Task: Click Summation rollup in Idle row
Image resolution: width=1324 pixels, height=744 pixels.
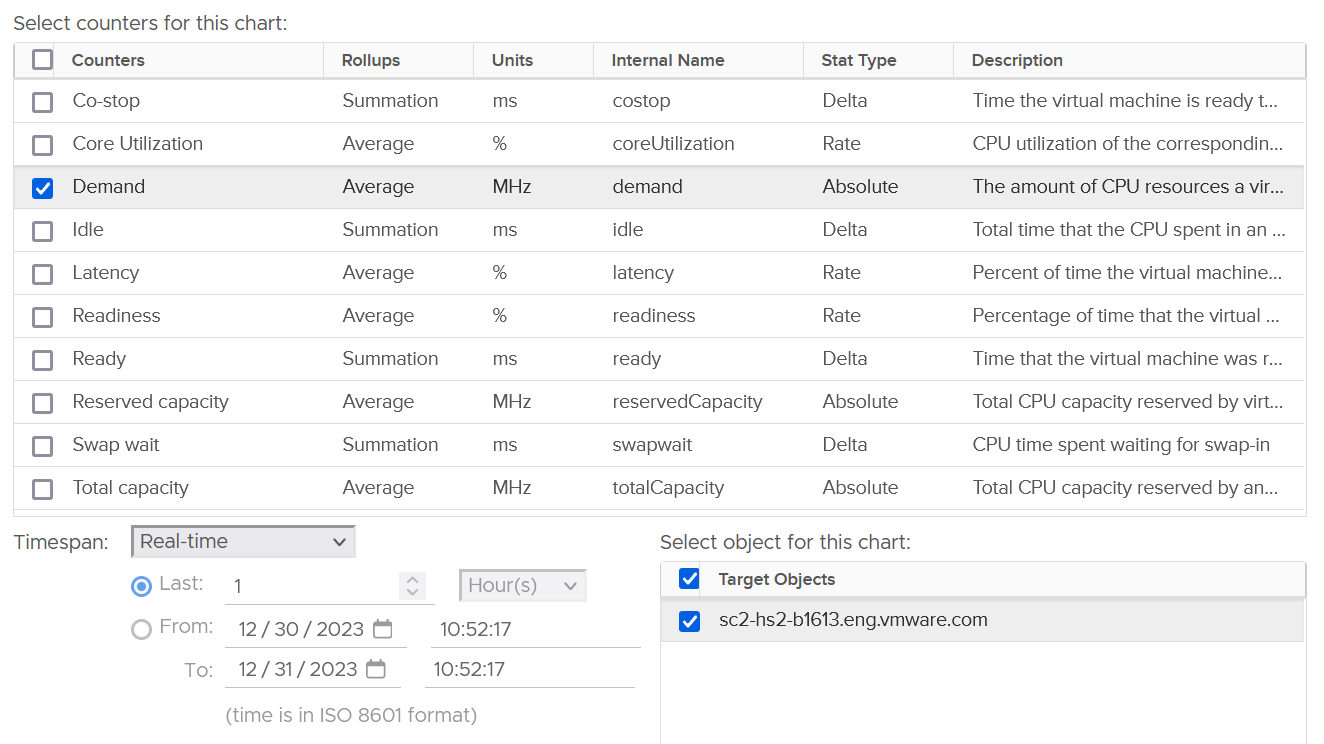Action: pyautogui.click(x=390, y=230)
